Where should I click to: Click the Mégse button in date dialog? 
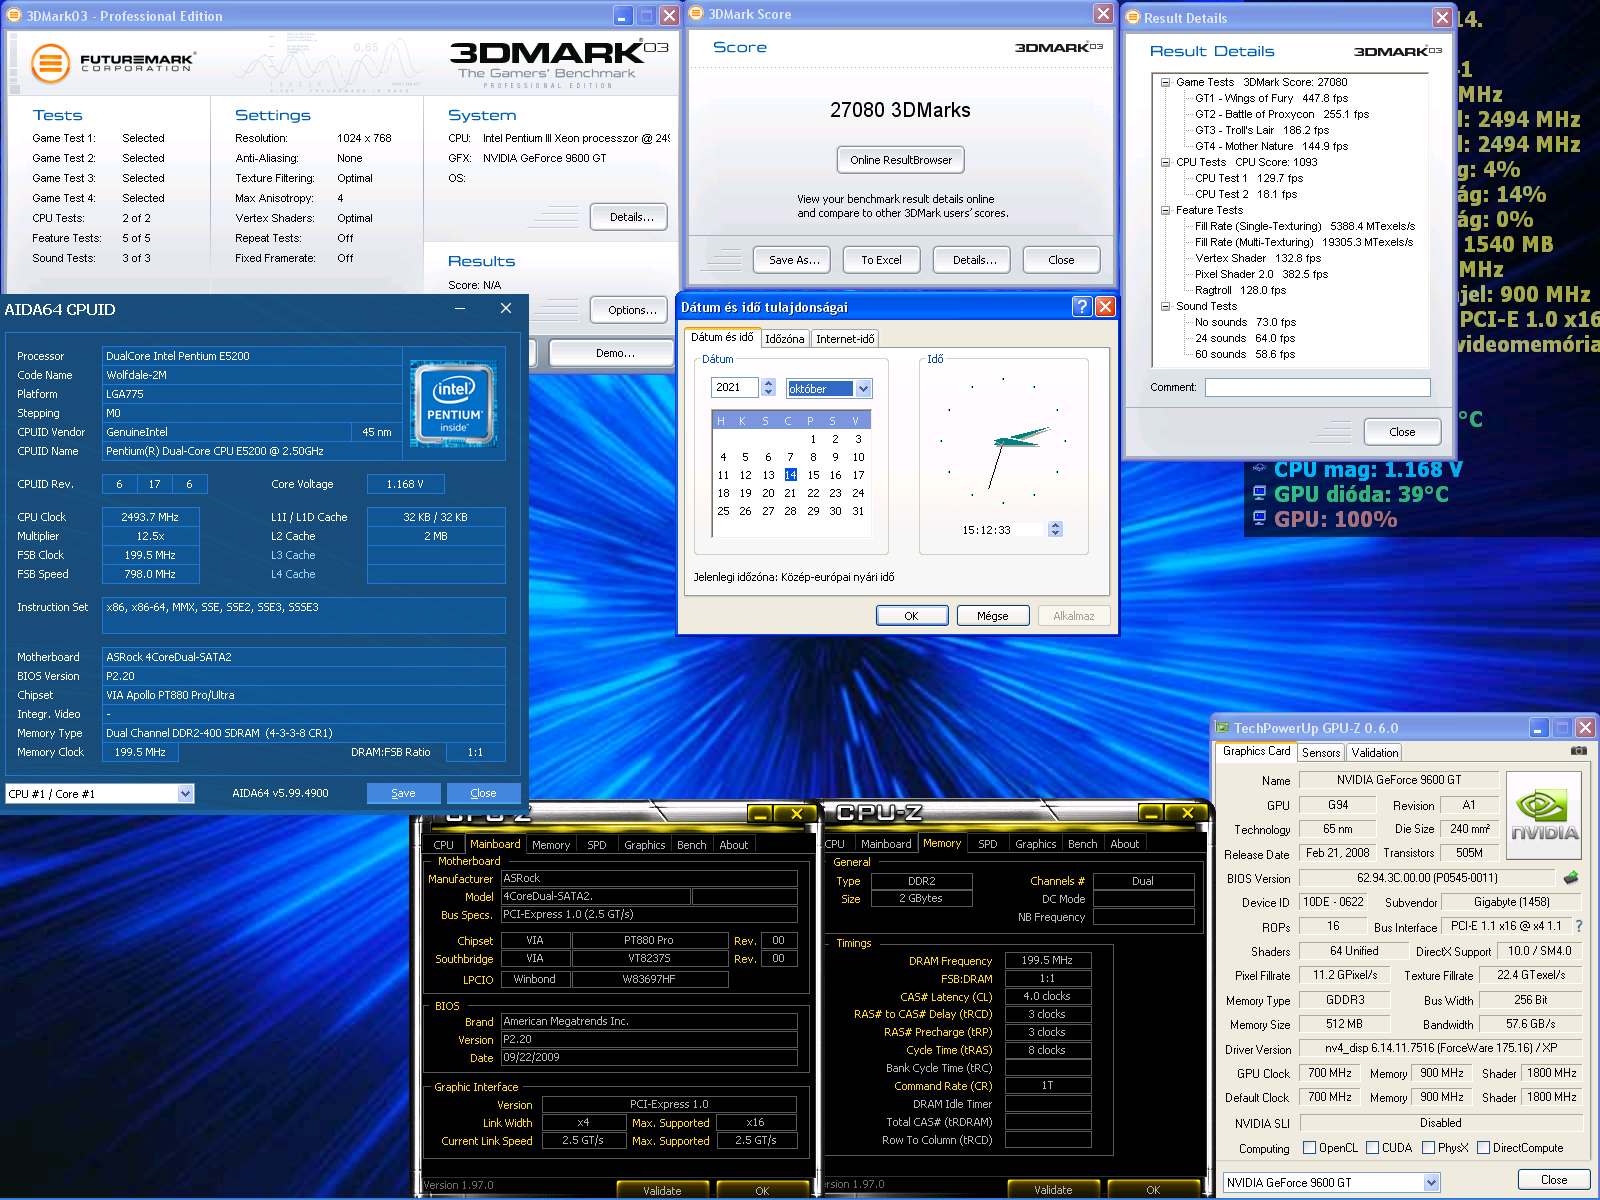[992, 616]
